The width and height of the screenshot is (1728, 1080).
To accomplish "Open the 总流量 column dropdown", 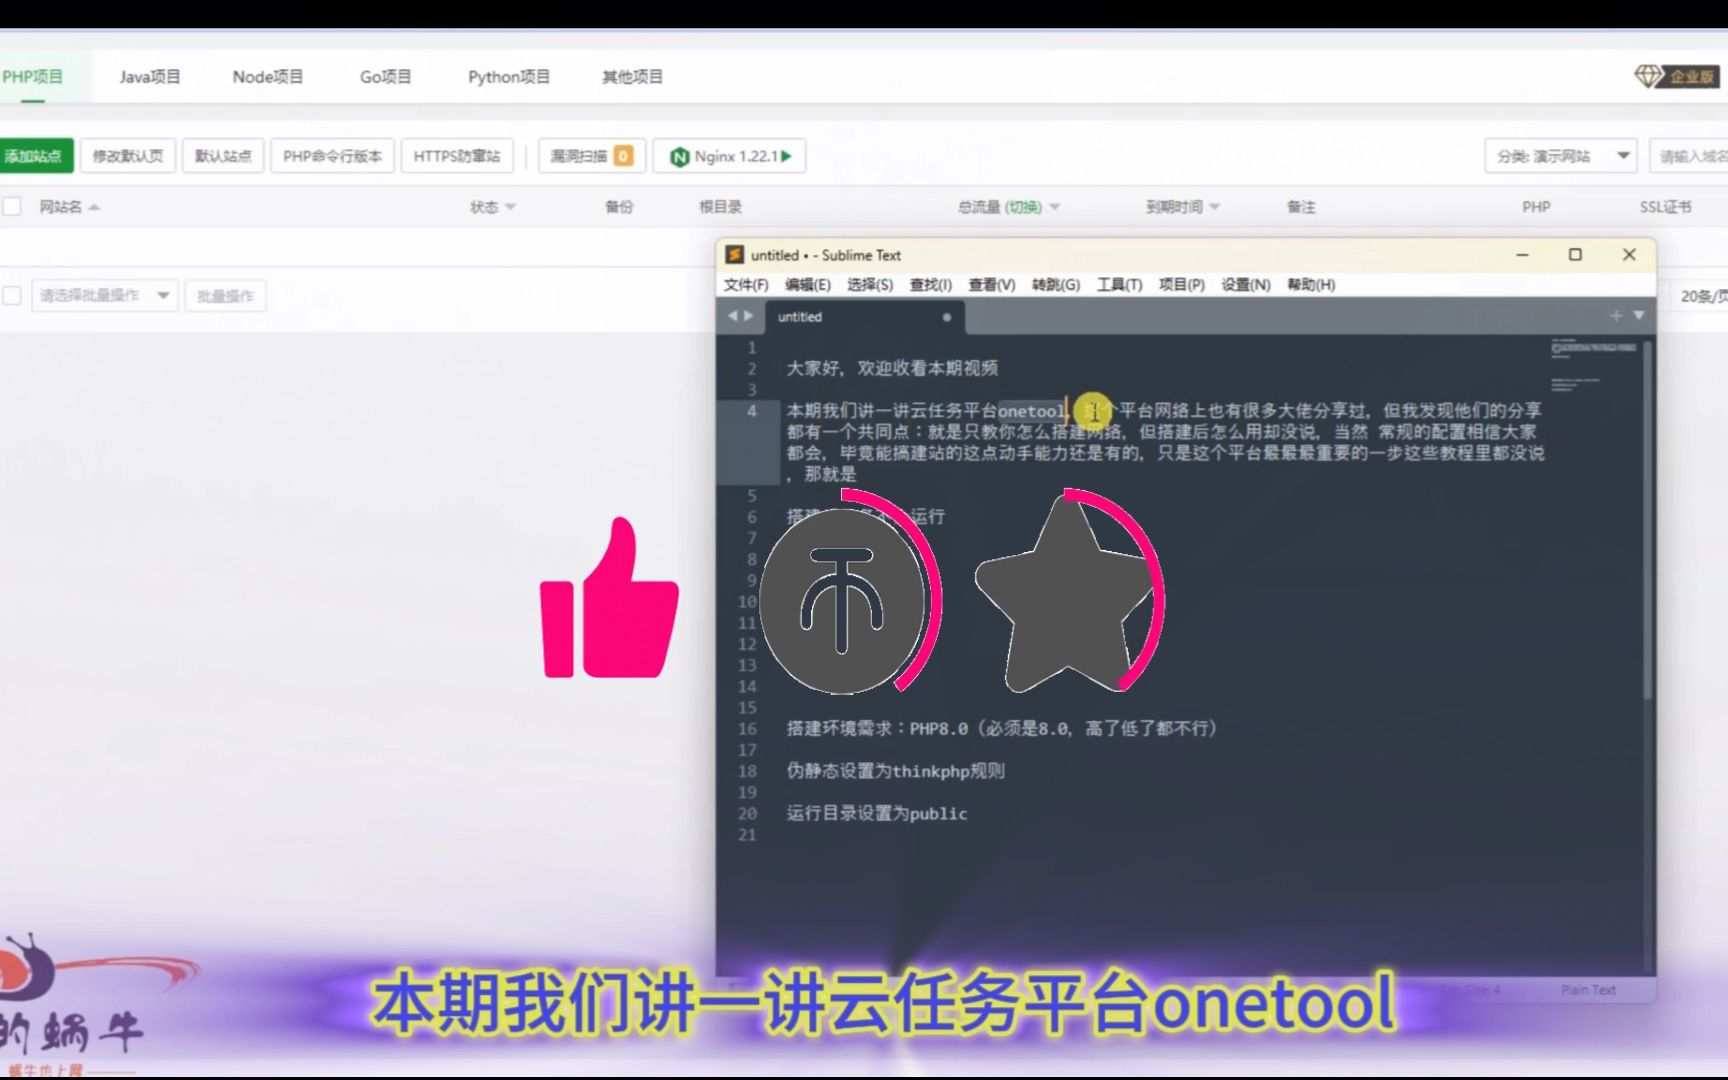I will pos(1054,207).
